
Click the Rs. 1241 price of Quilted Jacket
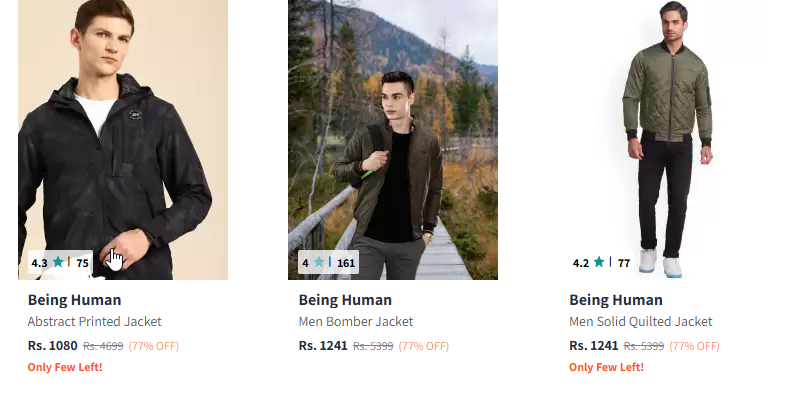[x=594, y=346]
